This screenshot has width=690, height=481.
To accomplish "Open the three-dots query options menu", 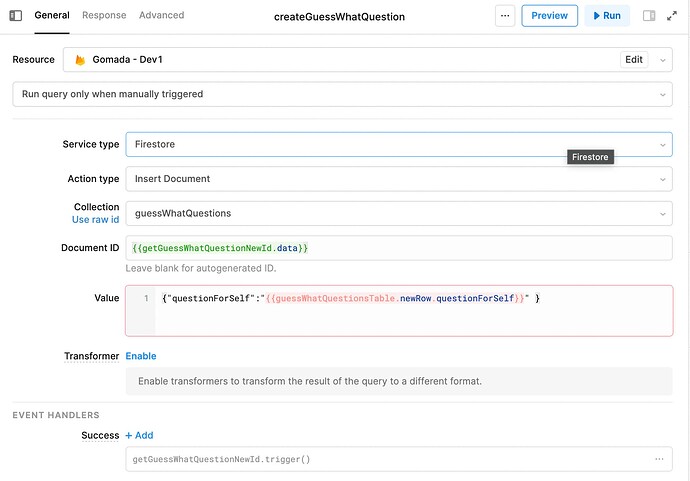I will pos(505,16).
